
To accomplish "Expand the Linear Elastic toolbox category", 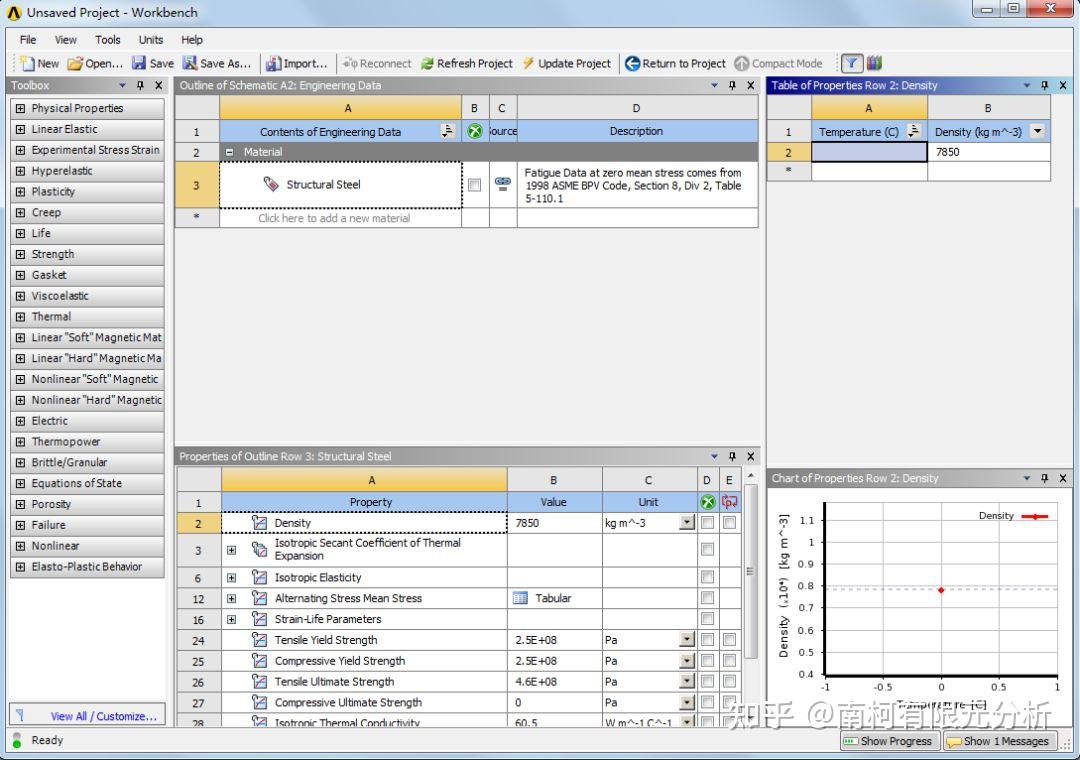I will click(21, 129).
